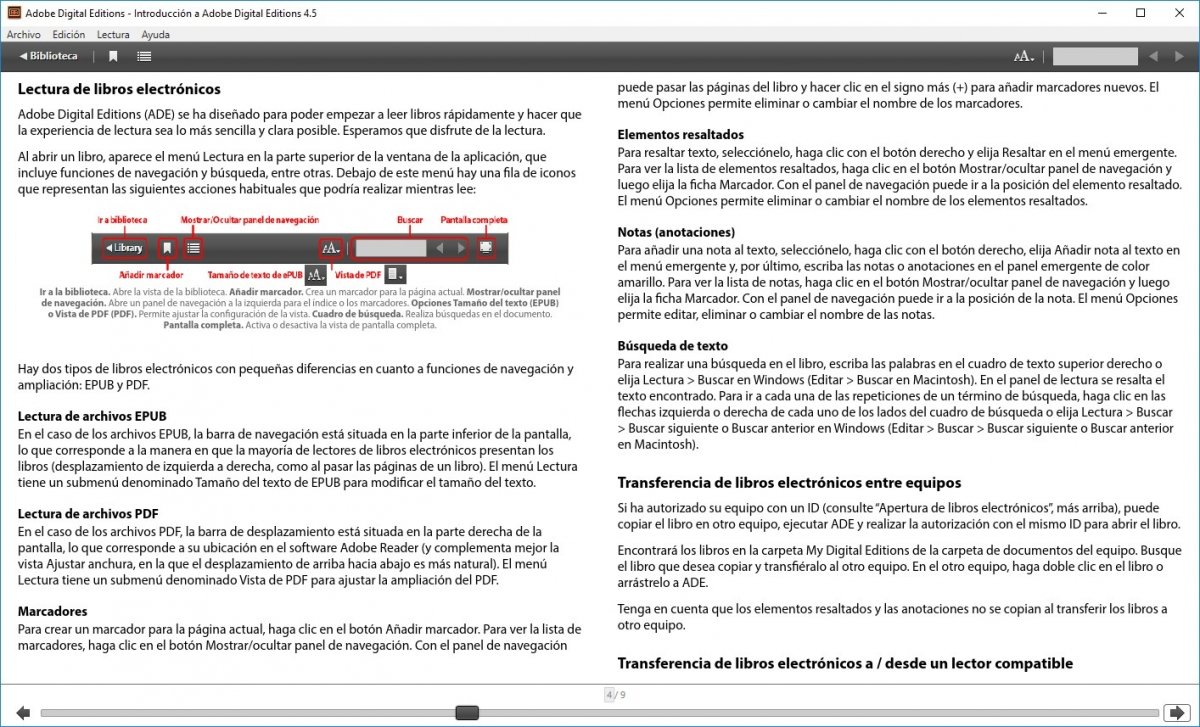
Task: Click heading Transferencia de libros electrónicos entre equipos
Action: point(789,483)
